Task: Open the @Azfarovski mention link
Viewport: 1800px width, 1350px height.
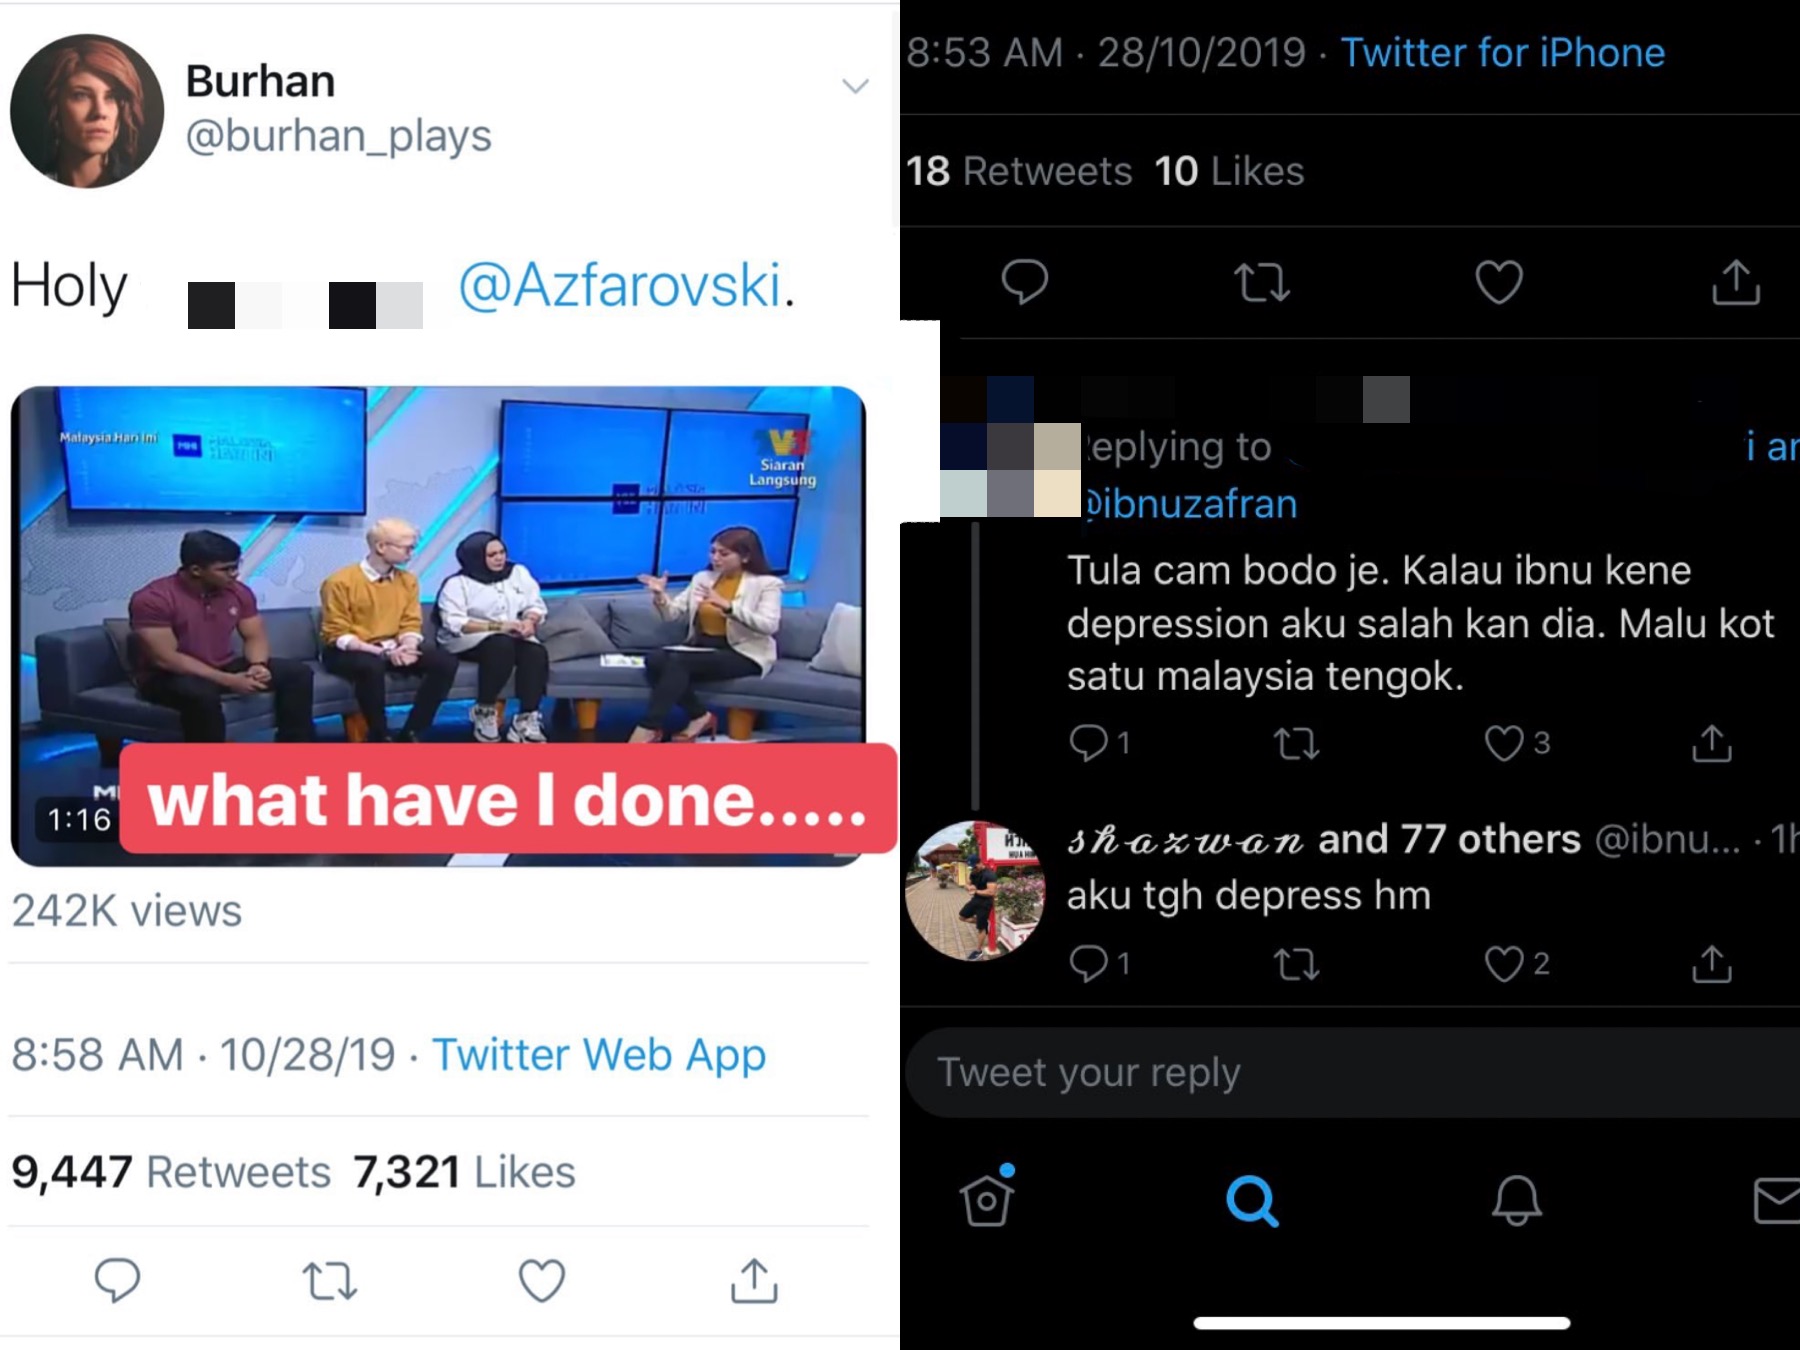Action: point(620,286)
